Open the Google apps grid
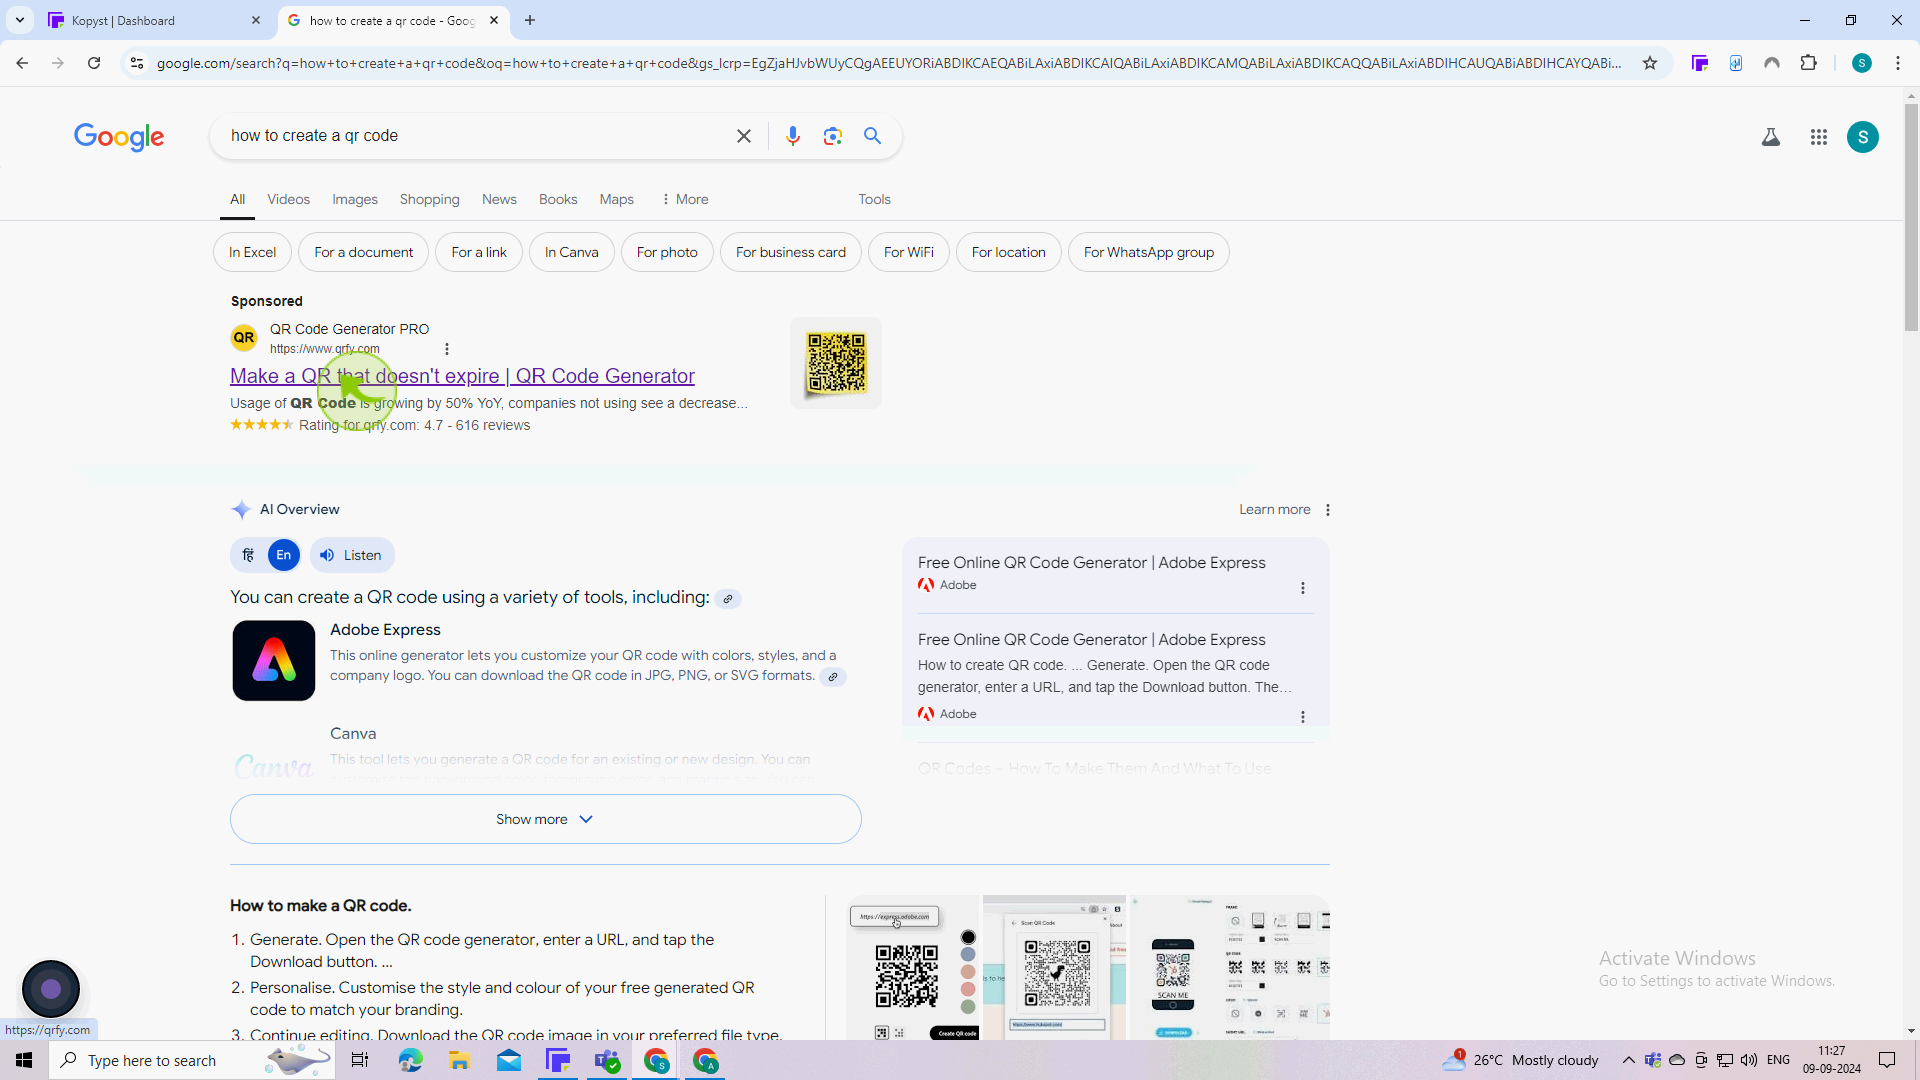Screen dimensions: 1920x1080 pyautogui.click(x=1819, y=137)
